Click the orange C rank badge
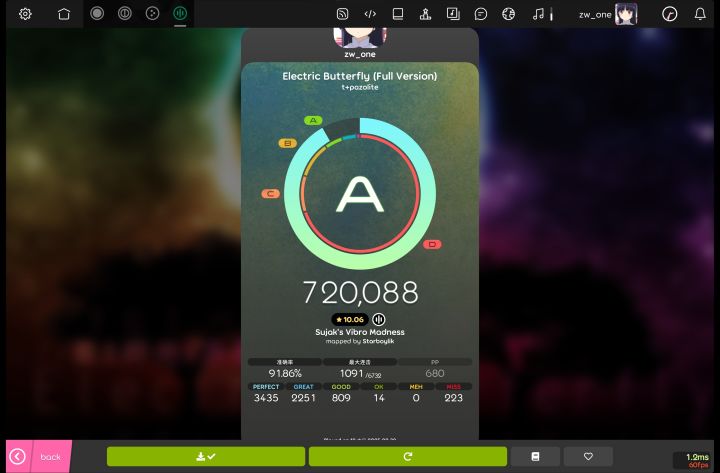Screen dimensions: 720x473 [270, 194]
